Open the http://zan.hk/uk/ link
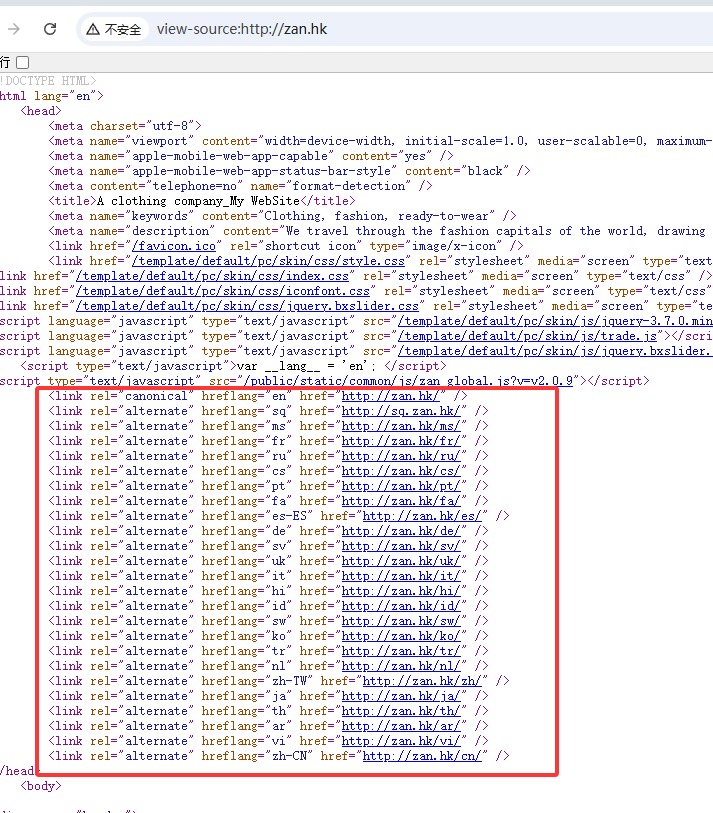 [x=401, y=562]
